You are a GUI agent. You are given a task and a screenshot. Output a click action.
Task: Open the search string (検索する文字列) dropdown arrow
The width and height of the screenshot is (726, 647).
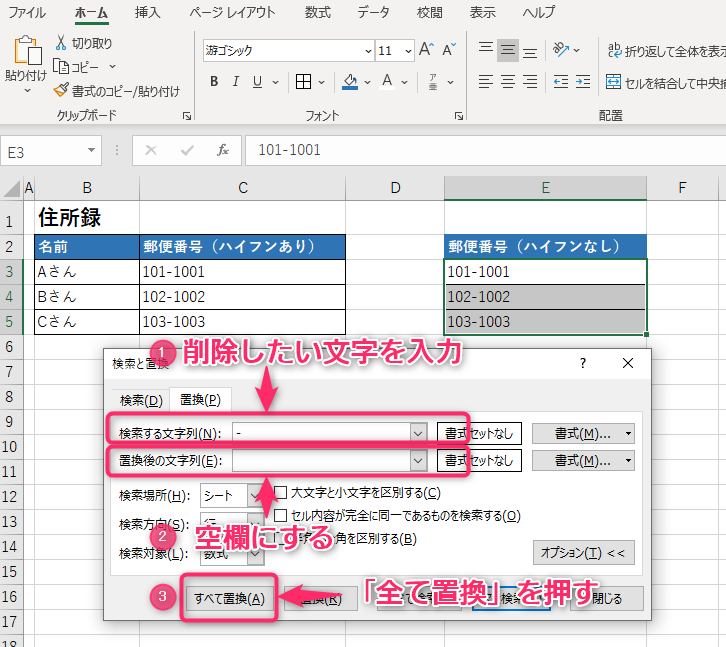pos(418,432)
